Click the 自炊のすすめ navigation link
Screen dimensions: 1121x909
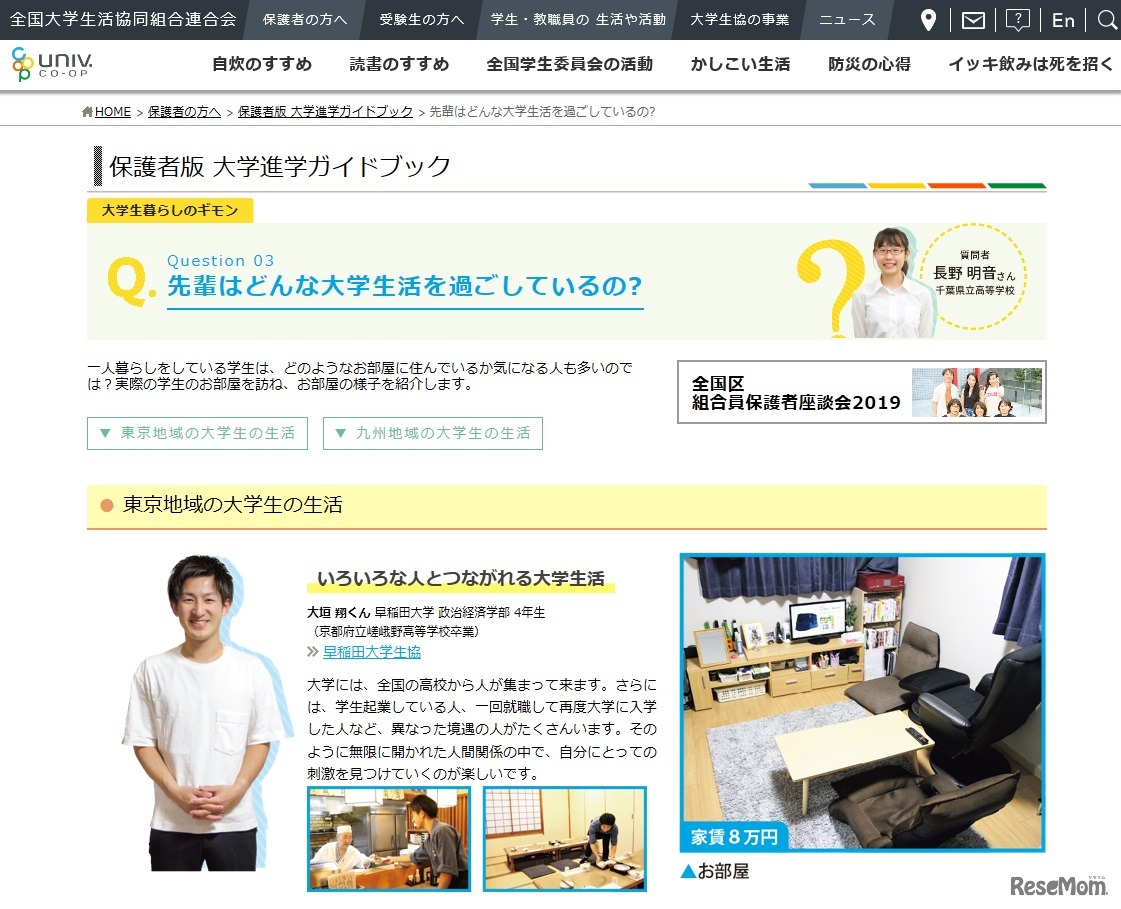click(261, 63)
